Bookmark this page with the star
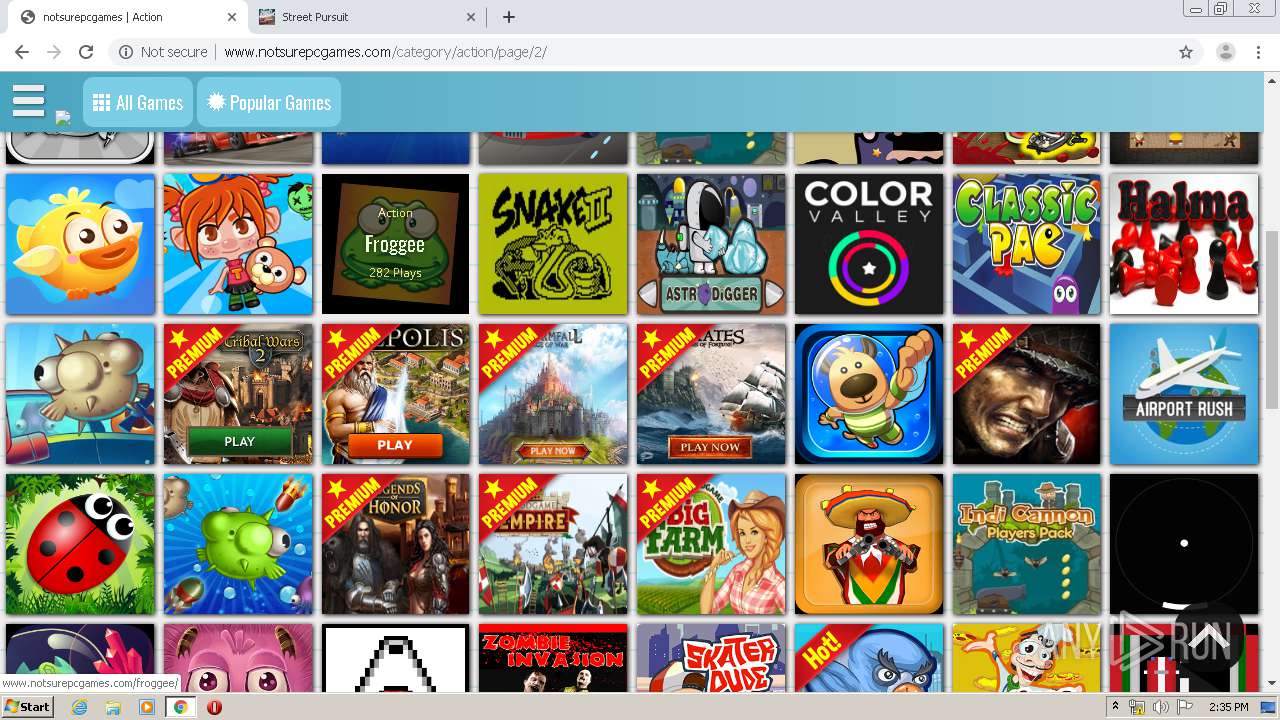 point(1186,52)
